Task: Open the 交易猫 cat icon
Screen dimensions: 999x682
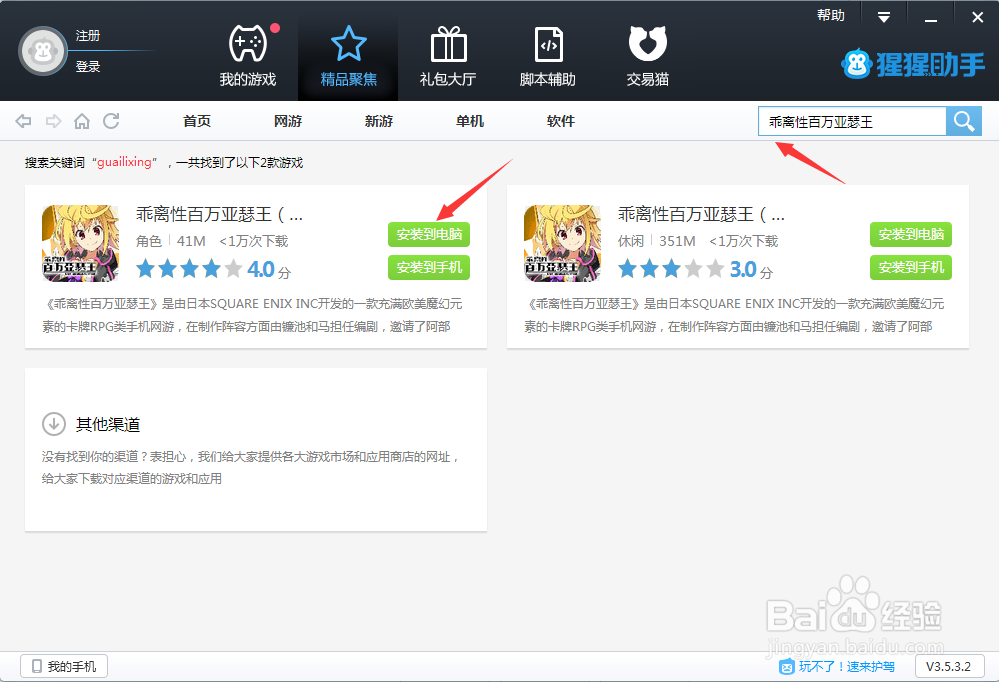Action: [x=647, y=43]
